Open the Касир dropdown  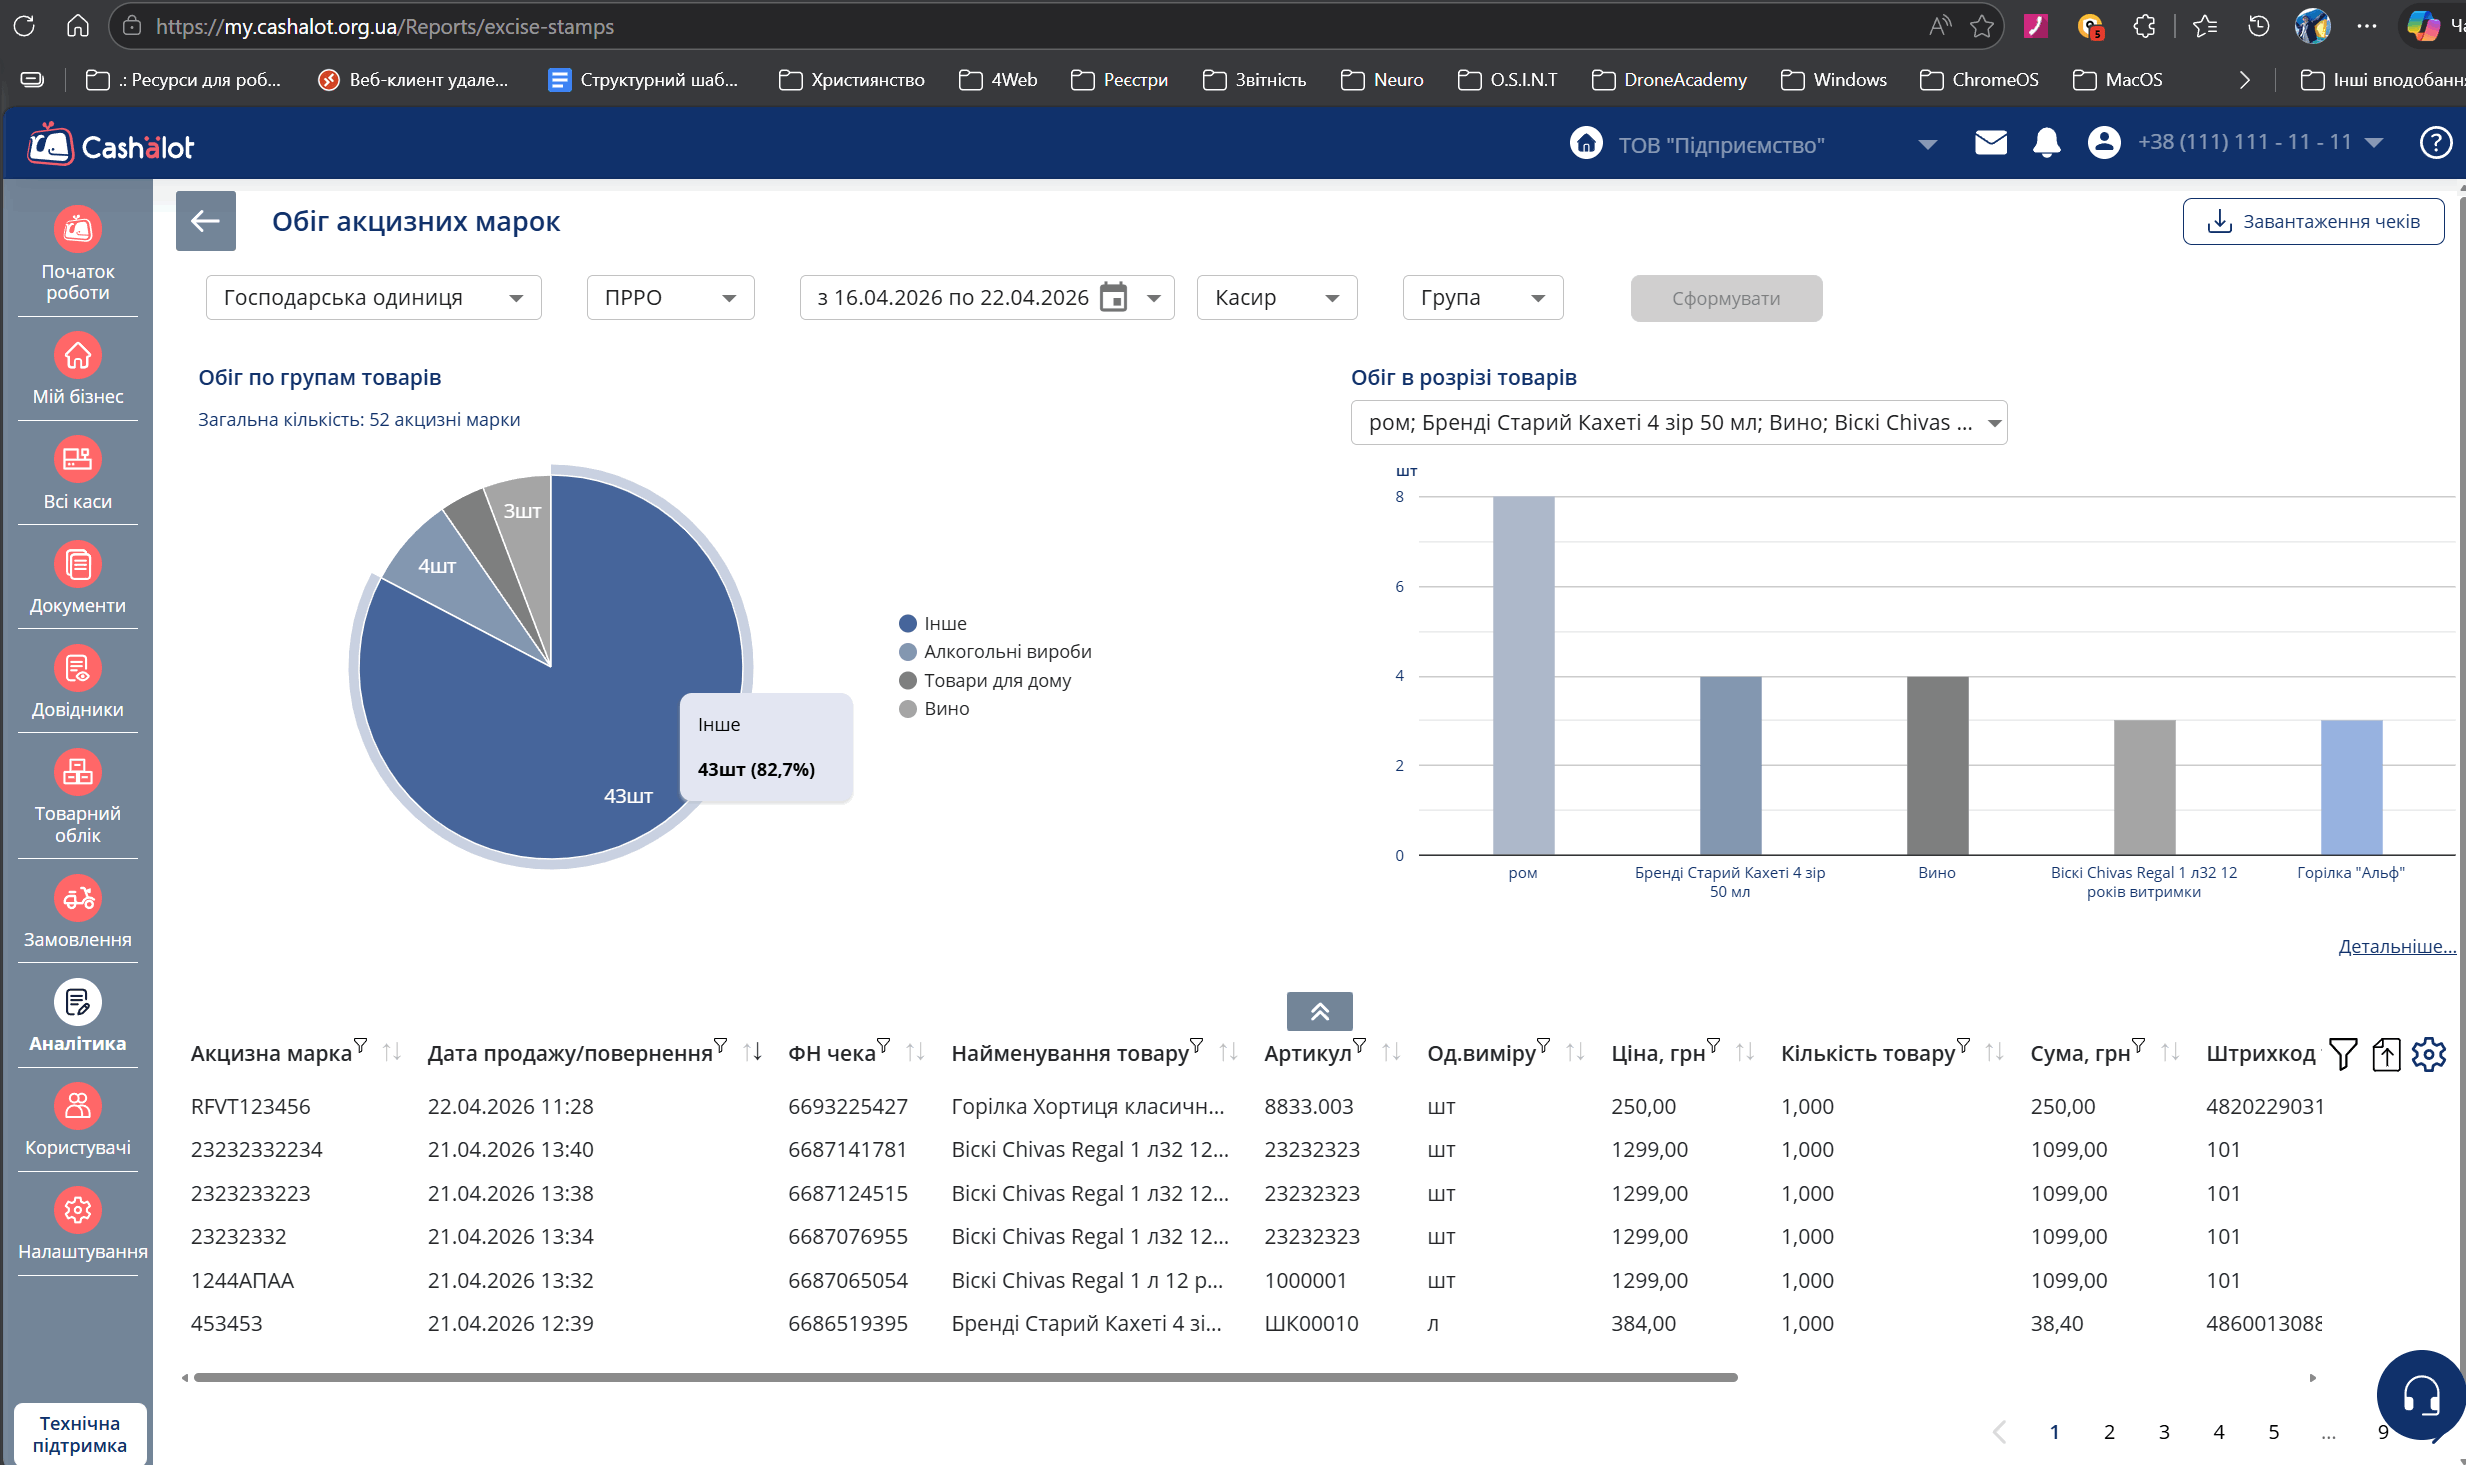[1276, 298]
